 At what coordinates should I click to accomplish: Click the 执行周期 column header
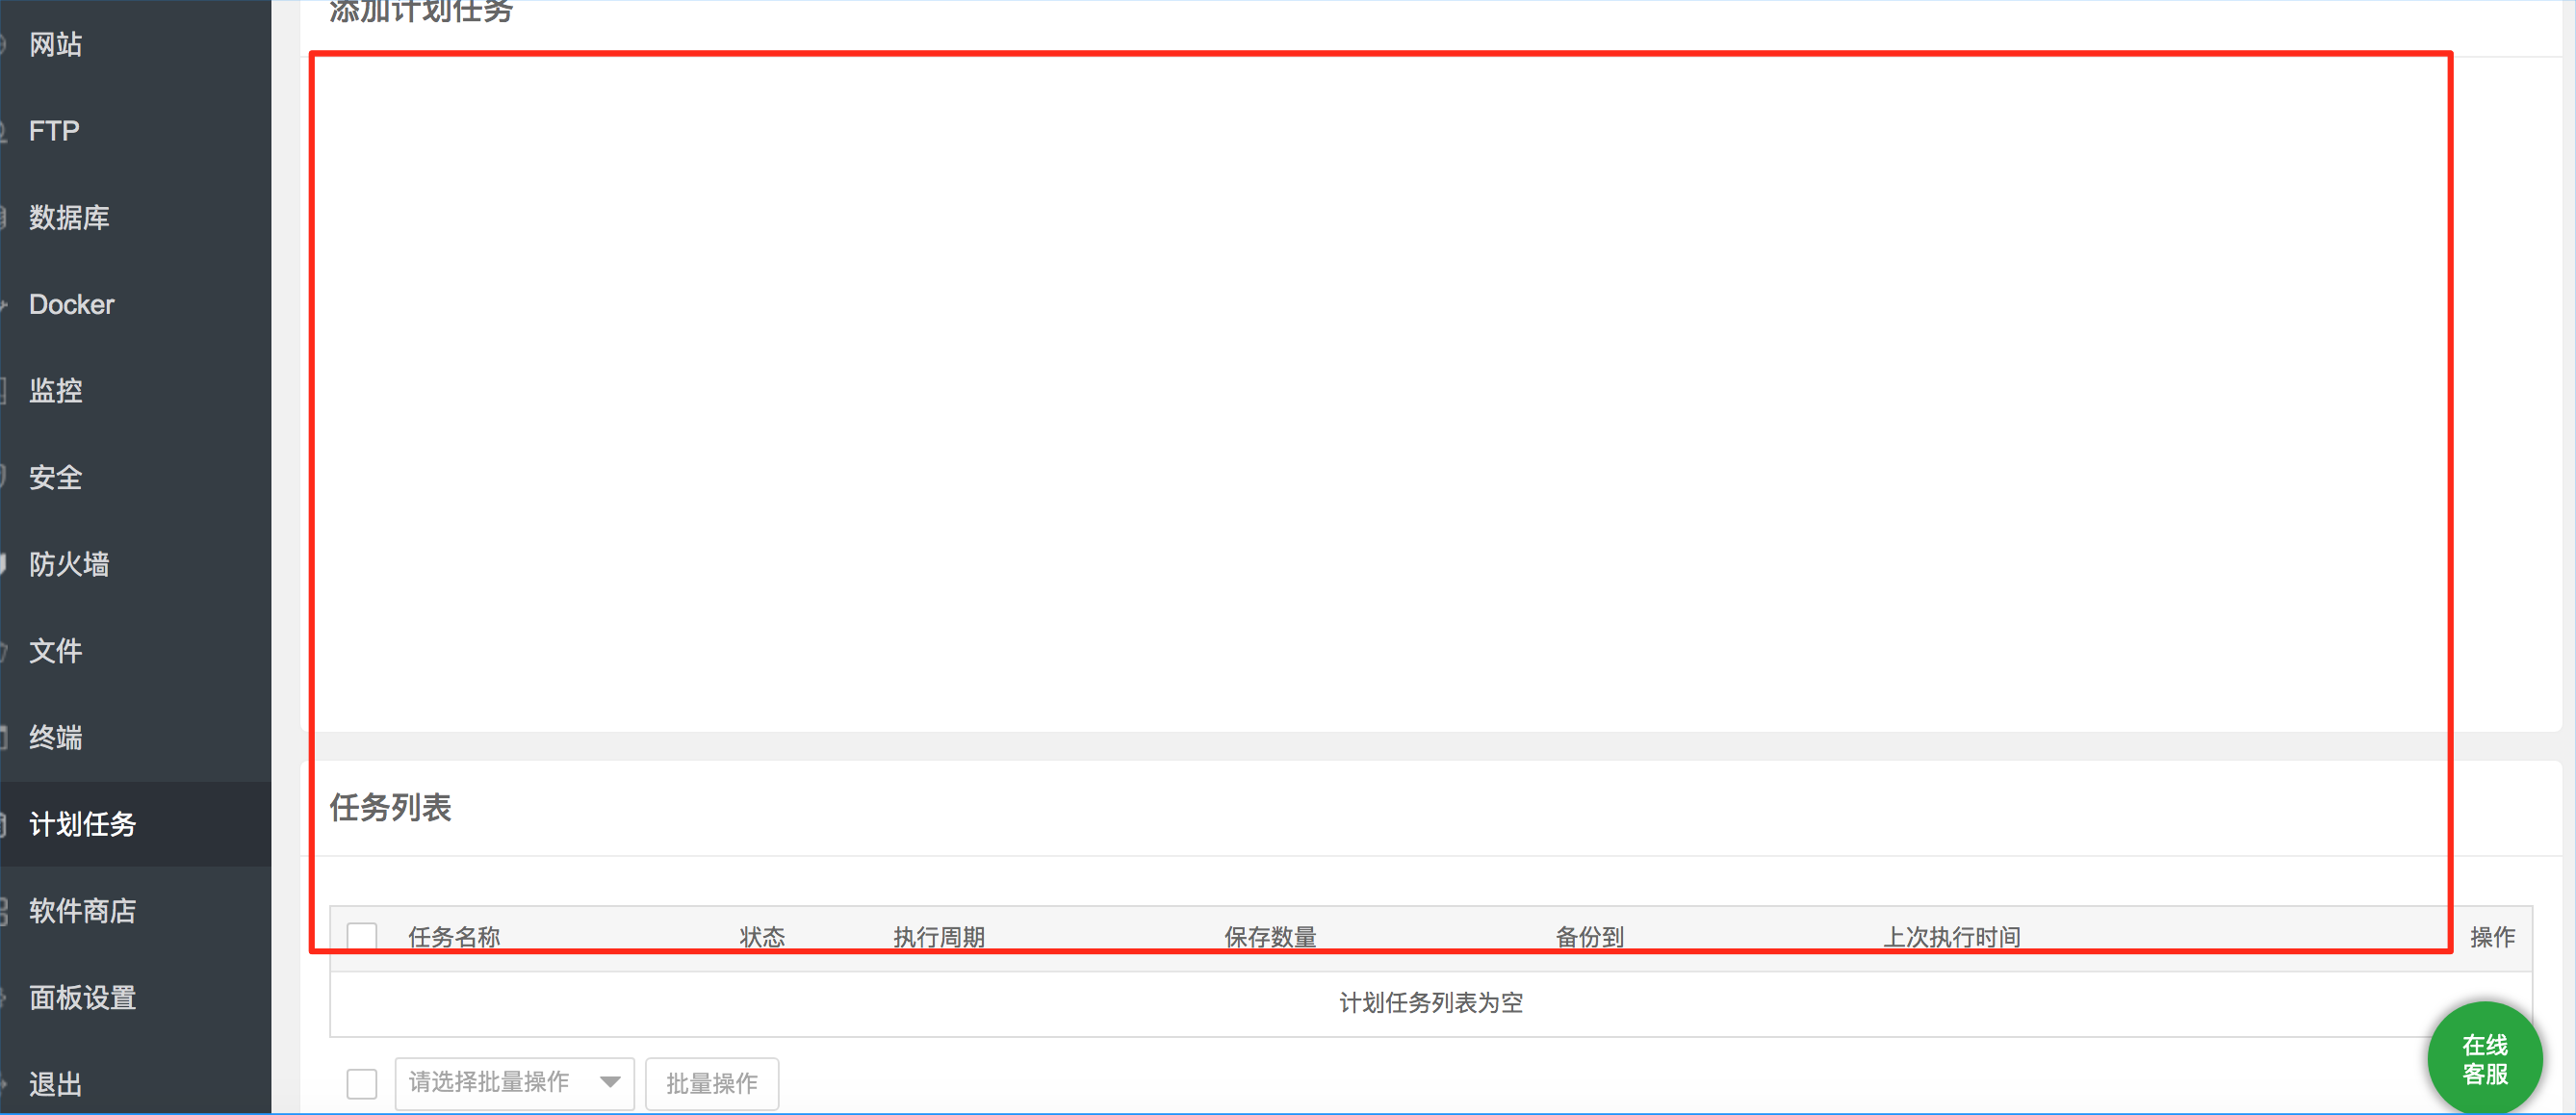pos(939,937)
